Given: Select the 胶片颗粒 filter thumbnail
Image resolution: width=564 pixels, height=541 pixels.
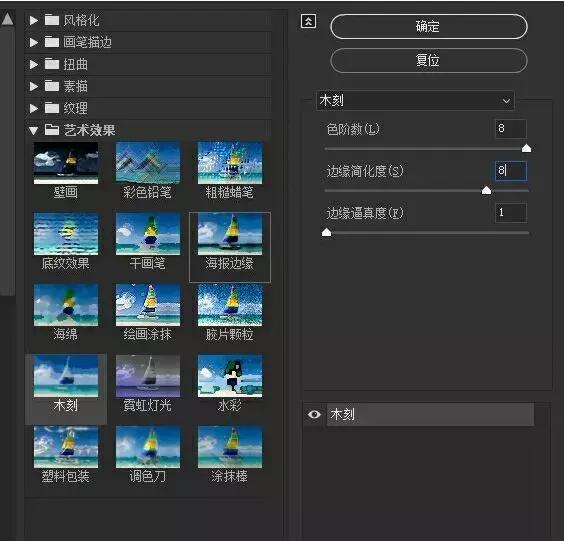Looking at the screenshot, I should click(x=230, y=305).
